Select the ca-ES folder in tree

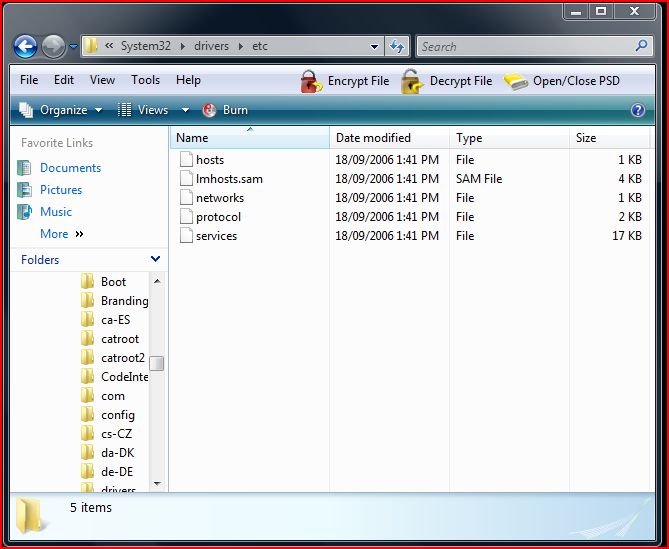(x=116, y=320)
